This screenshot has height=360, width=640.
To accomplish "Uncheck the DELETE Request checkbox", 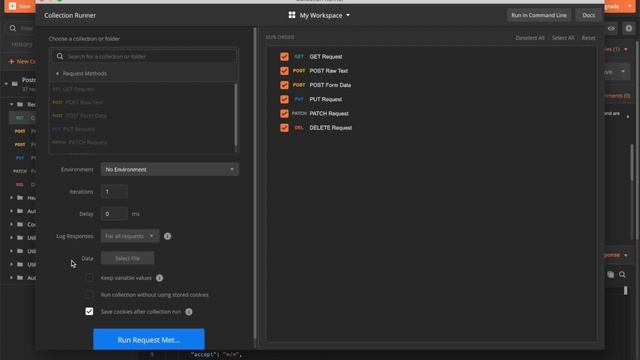I will click(x=284, y=128).
